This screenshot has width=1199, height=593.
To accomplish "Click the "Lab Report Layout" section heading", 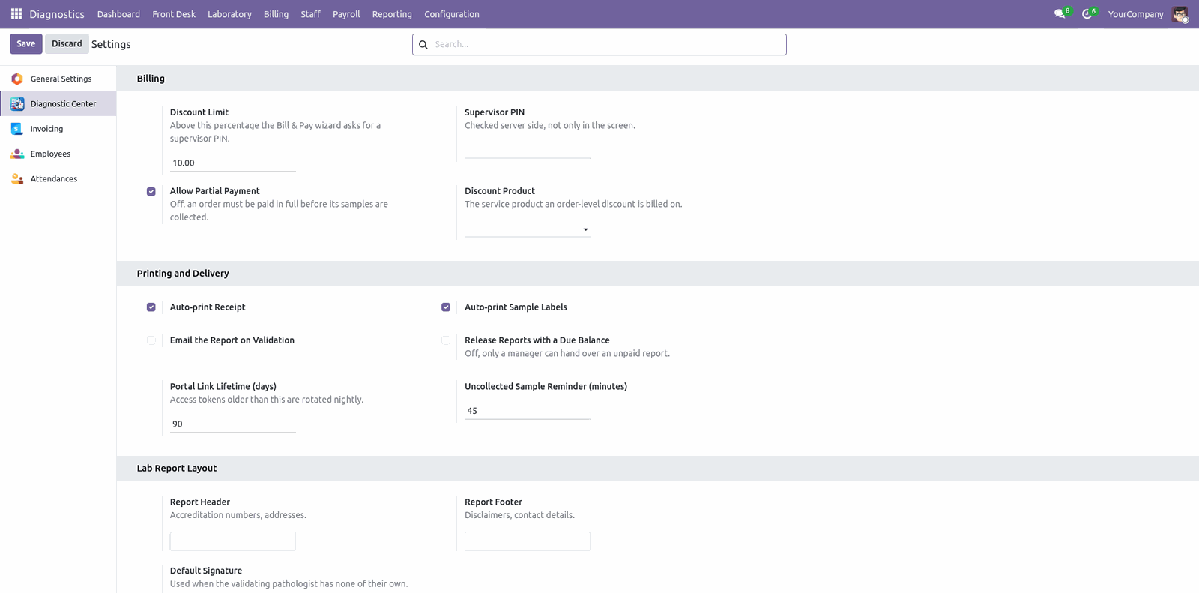I will (x=177, y=468).
